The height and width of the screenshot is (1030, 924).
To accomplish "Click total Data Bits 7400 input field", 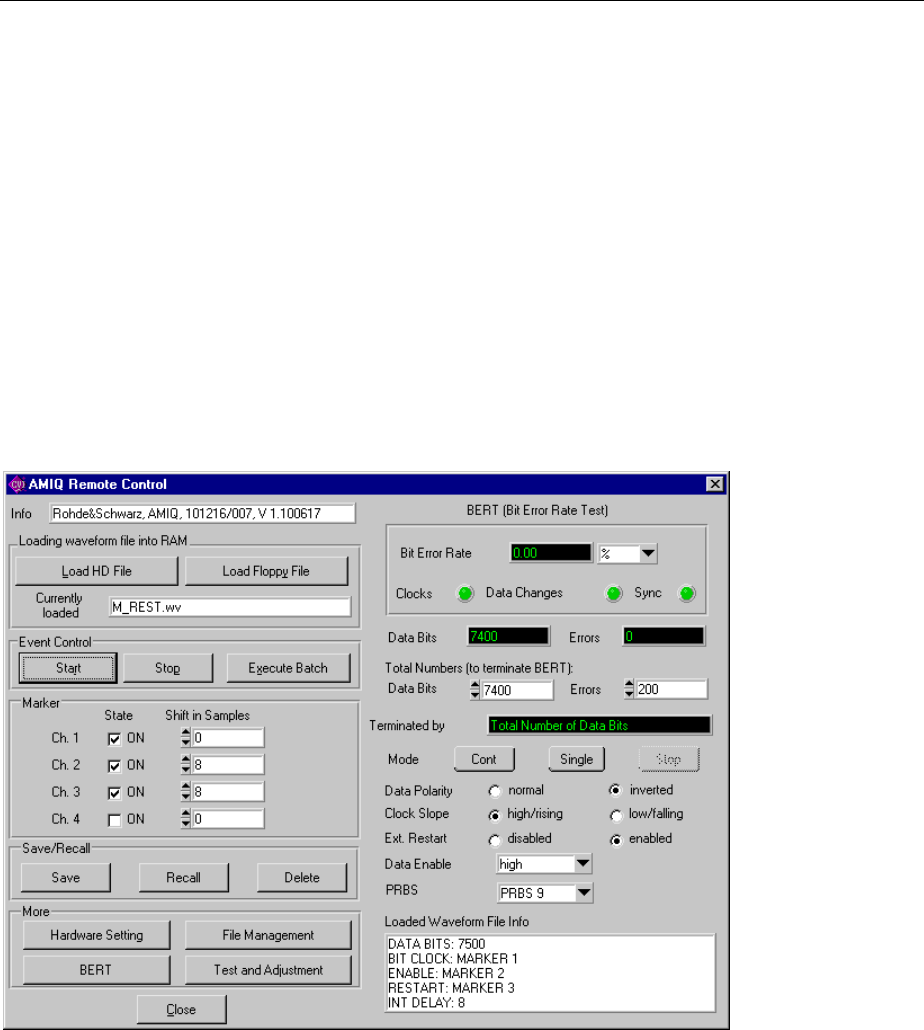I will click(x=517, y=690).
